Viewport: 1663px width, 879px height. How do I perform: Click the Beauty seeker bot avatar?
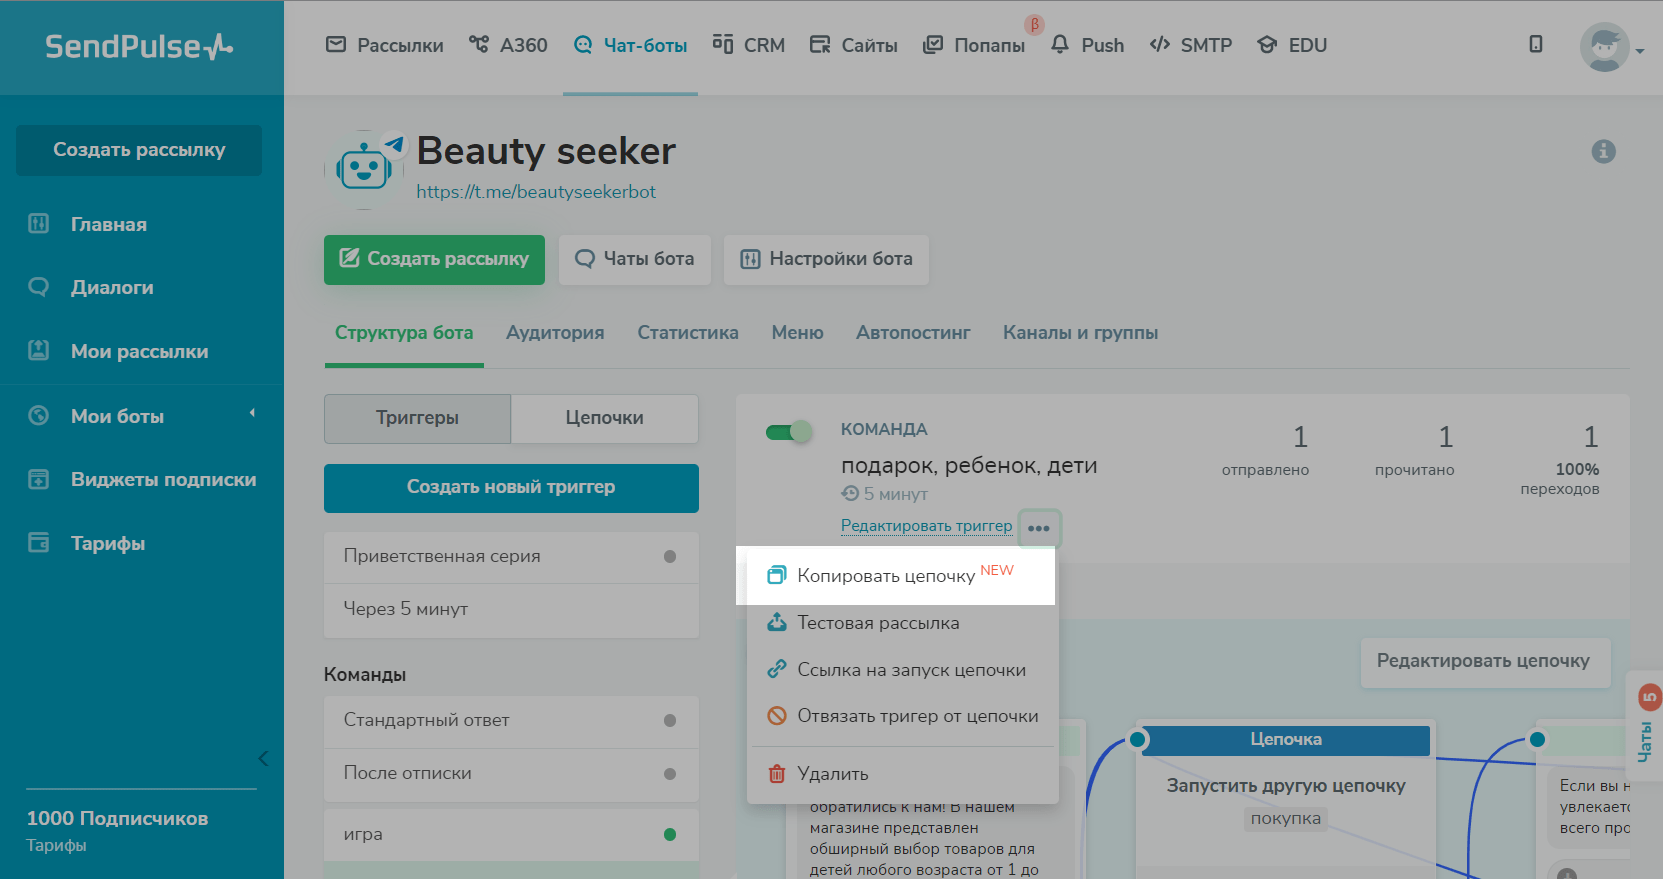click(x=363, y=169)
